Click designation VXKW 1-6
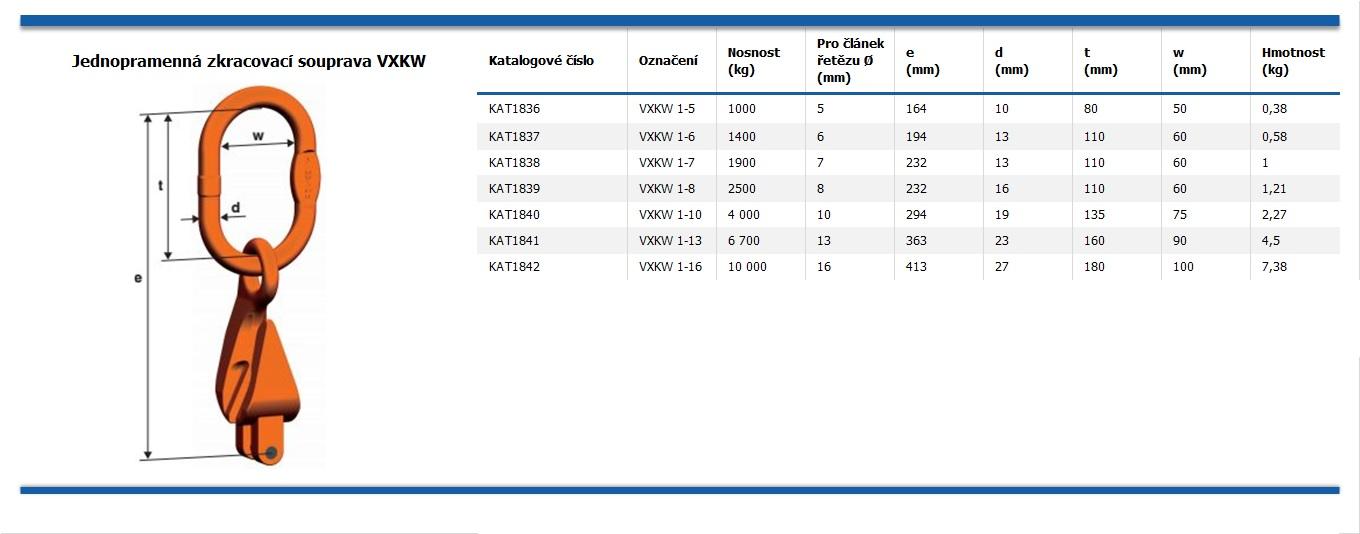 (x=667, y=136)
